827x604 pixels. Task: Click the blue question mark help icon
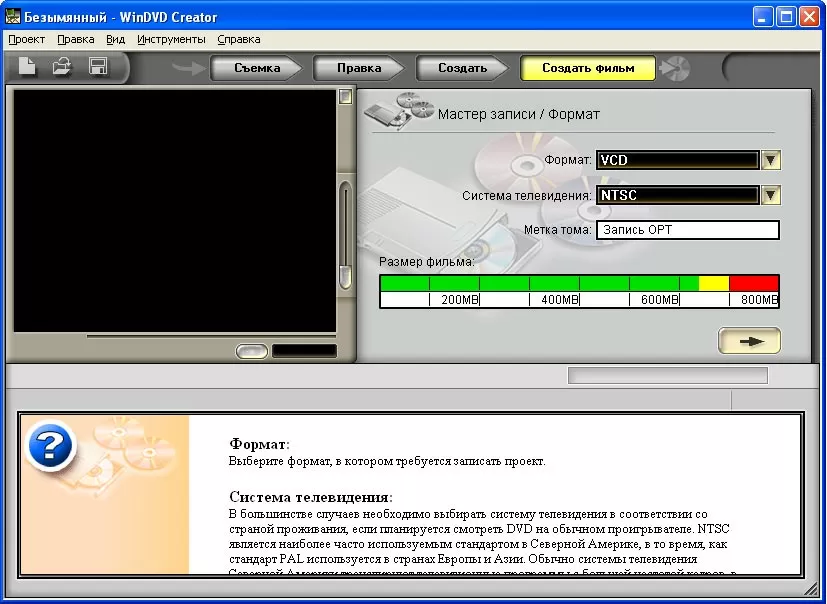(51, 446)
